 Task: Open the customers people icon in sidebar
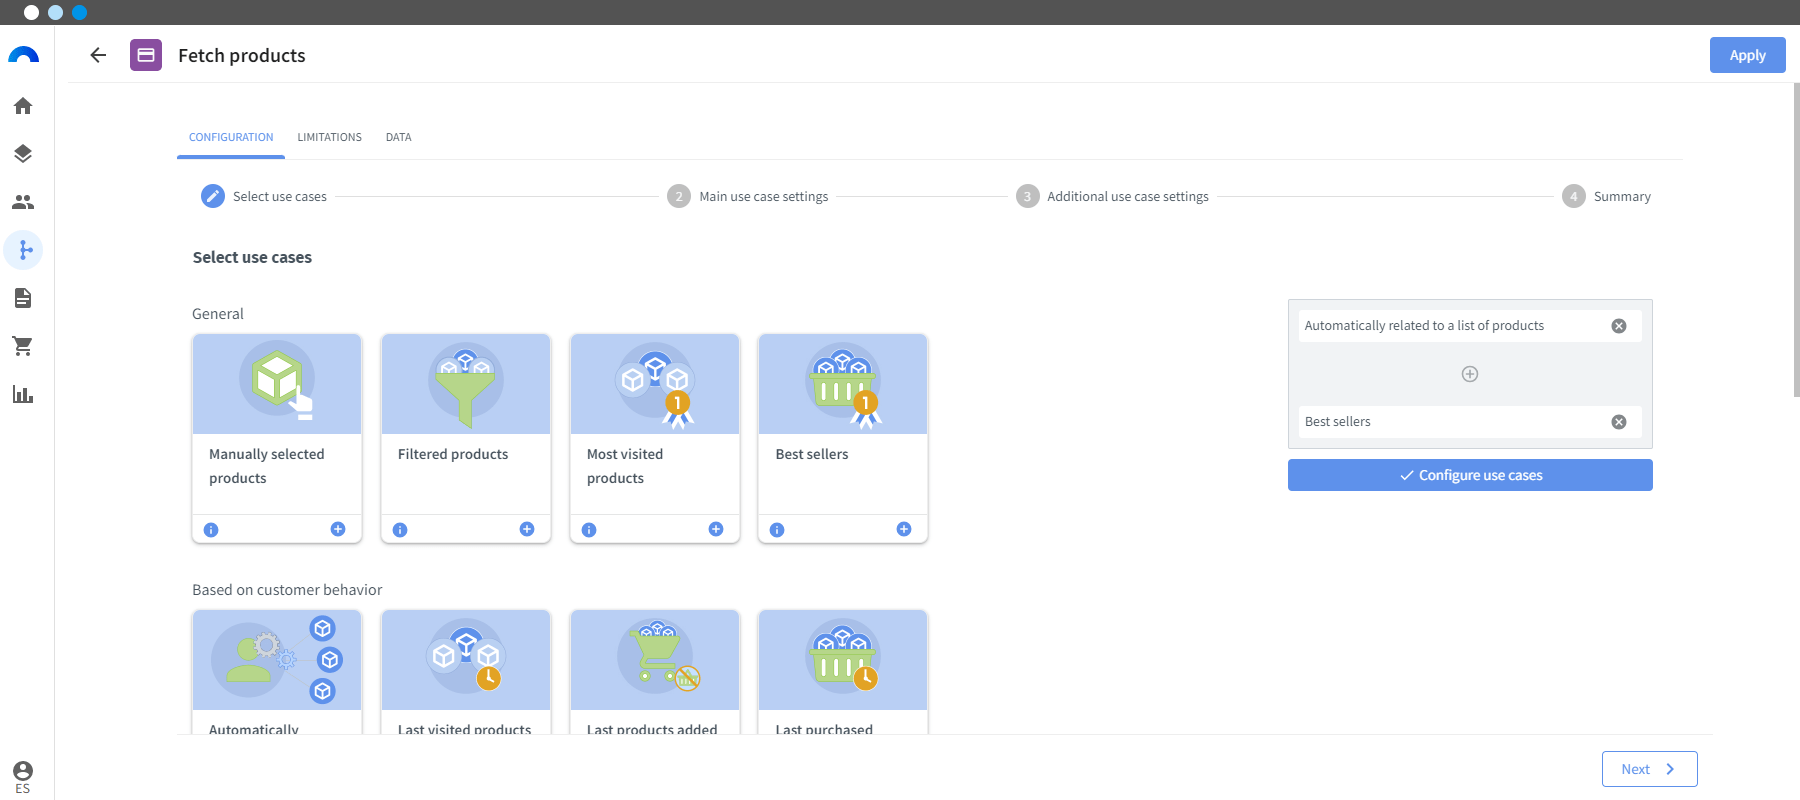(23, 202)
